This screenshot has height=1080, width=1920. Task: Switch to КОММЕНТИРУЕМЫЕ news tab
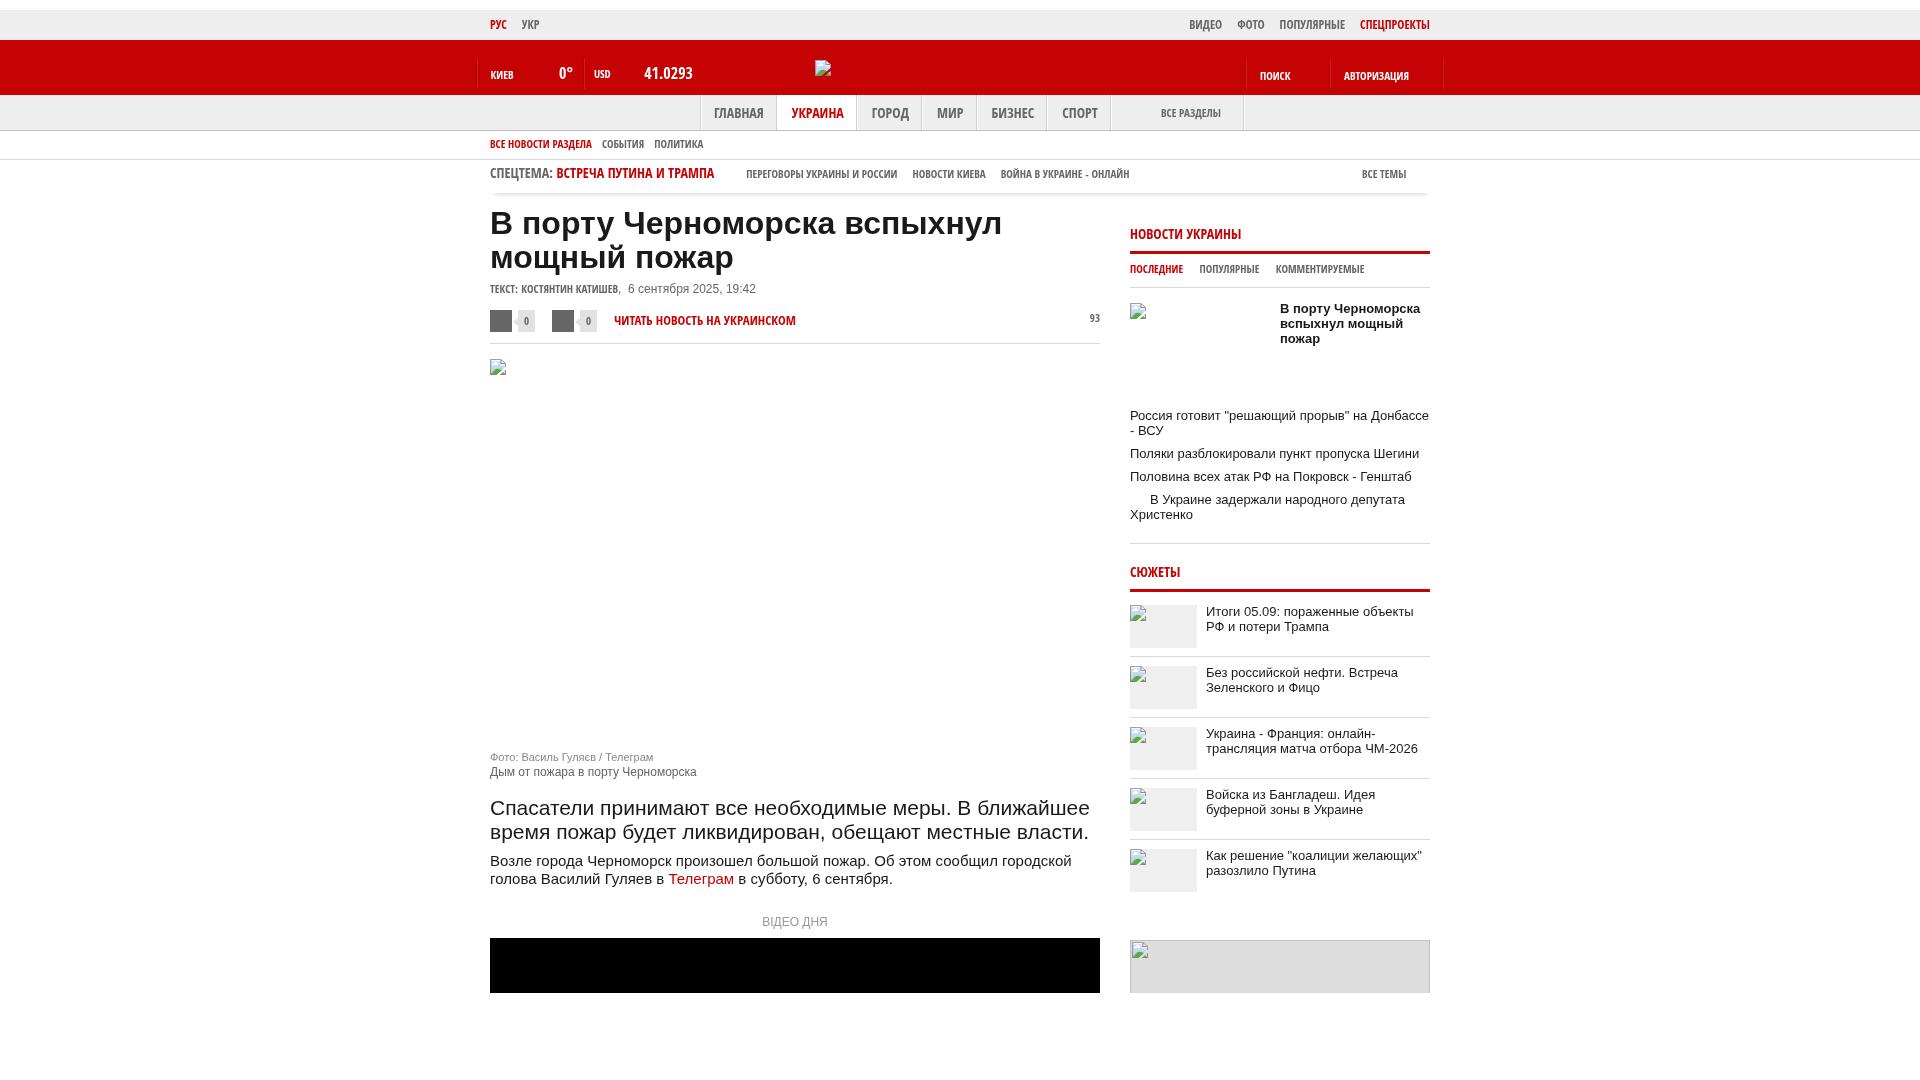(x=1319, y=269)
